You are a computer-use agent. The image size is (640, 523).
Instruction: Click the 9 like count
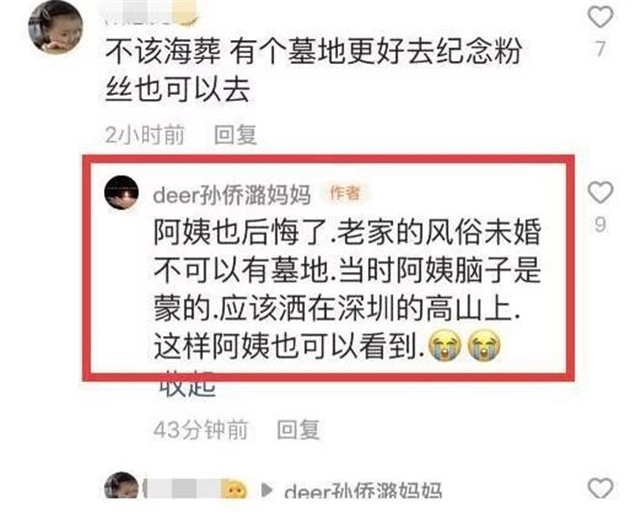600,225
